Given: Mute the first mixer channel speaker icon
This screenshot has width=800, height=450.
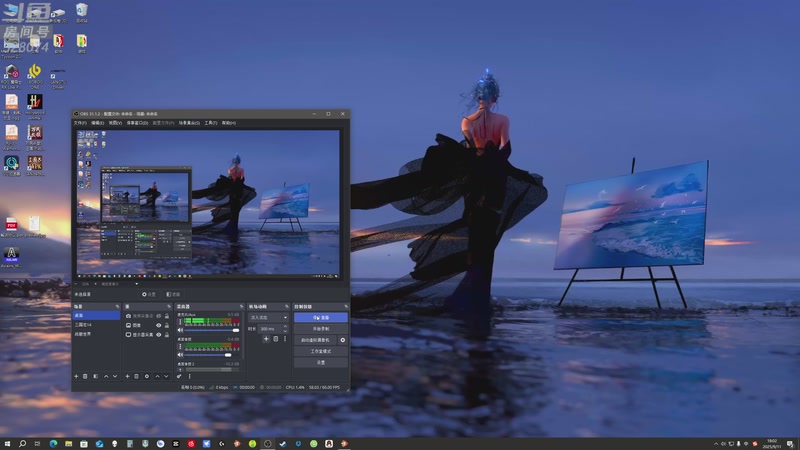Looking at the screenshot, I should tap(180, 330).
